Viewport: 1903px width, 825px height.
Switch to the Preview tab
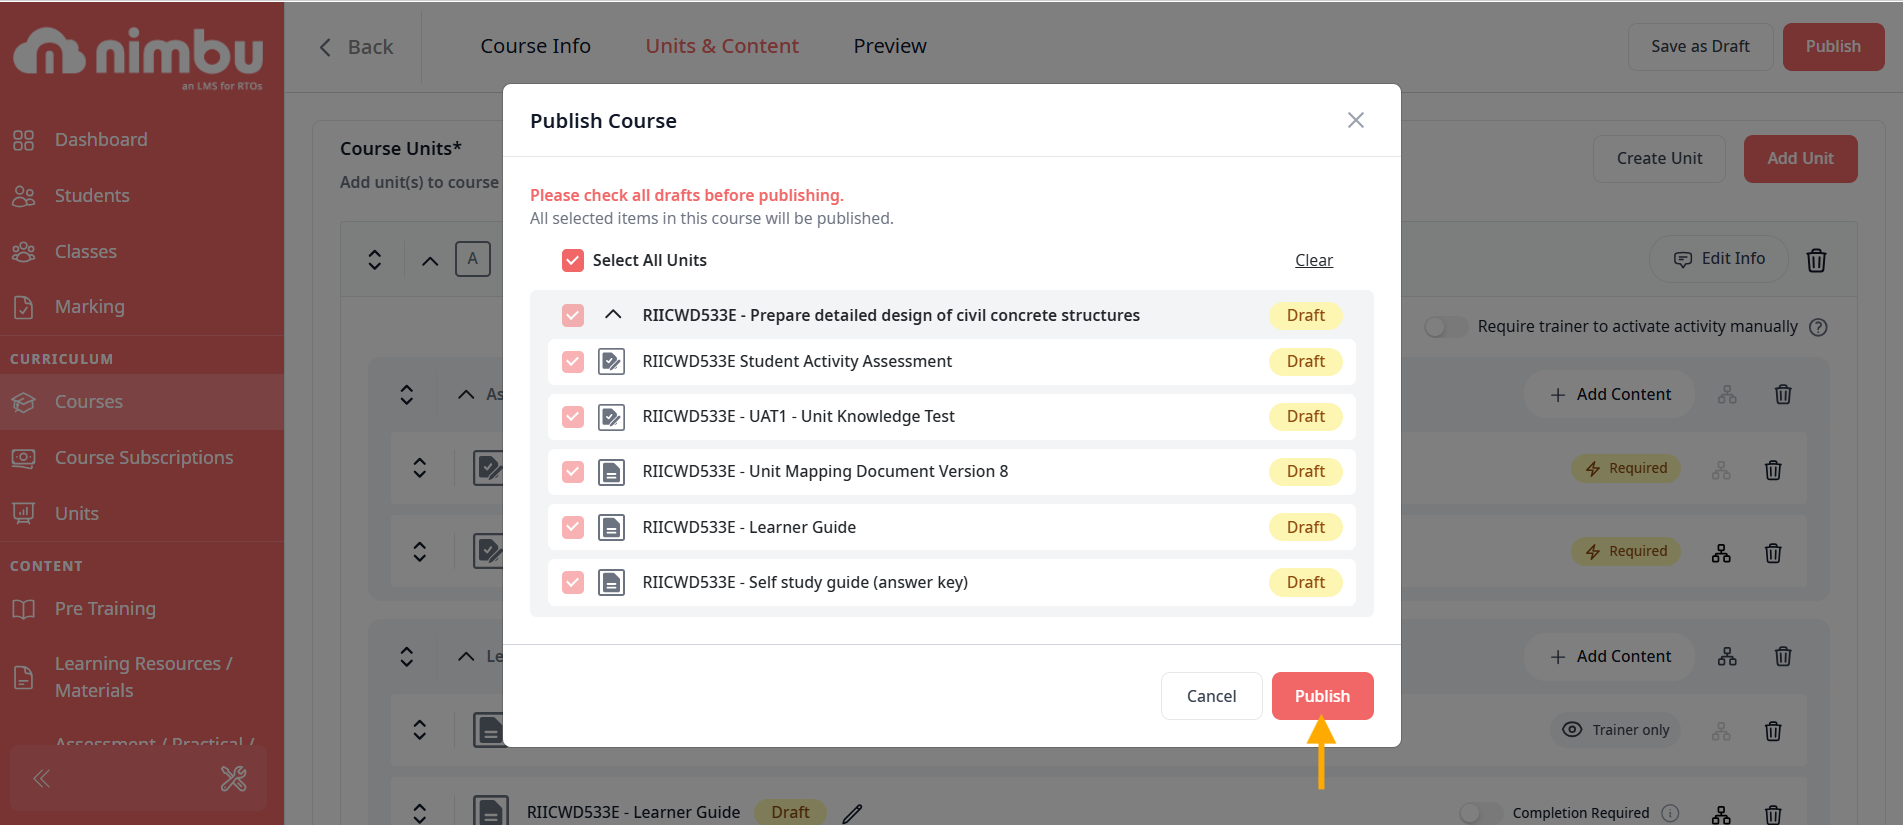click(890, 46)
